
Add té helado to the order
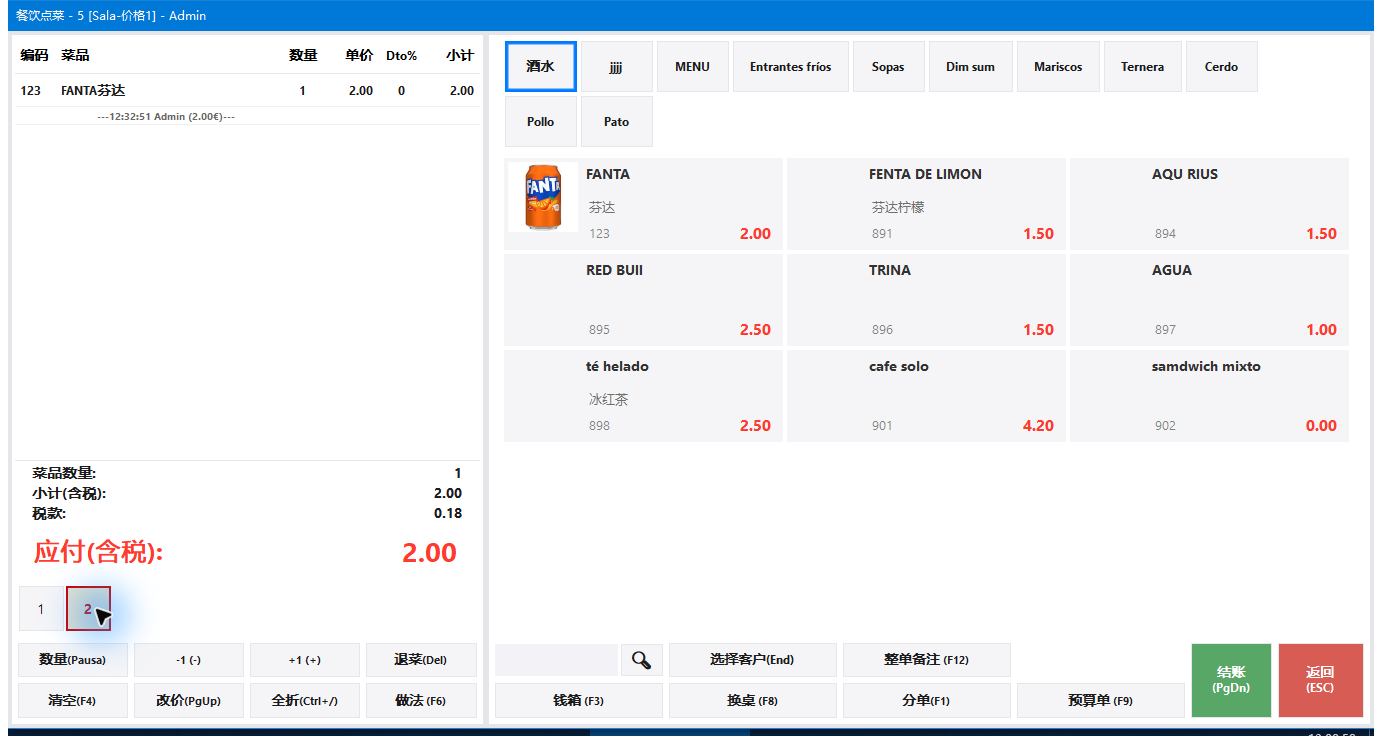coord(643,396)
